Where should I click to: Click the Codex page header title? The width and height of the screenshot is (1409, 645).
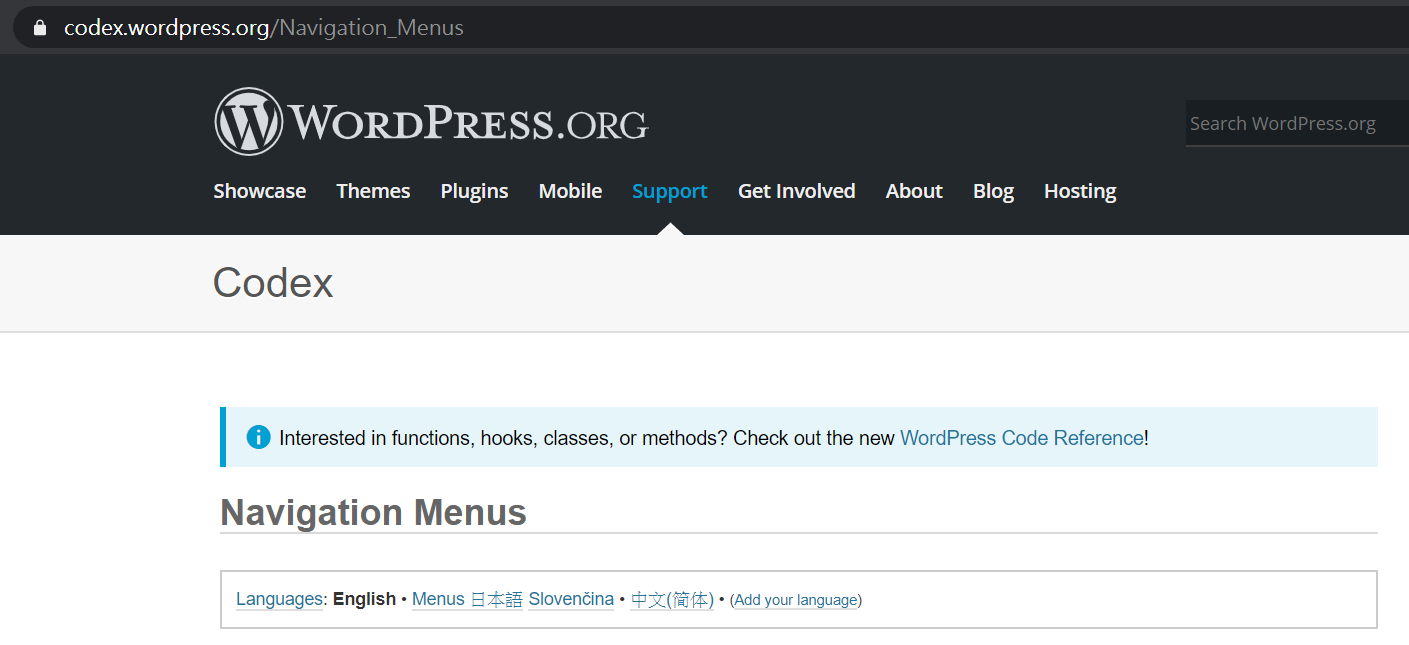(x=273, y=283)
